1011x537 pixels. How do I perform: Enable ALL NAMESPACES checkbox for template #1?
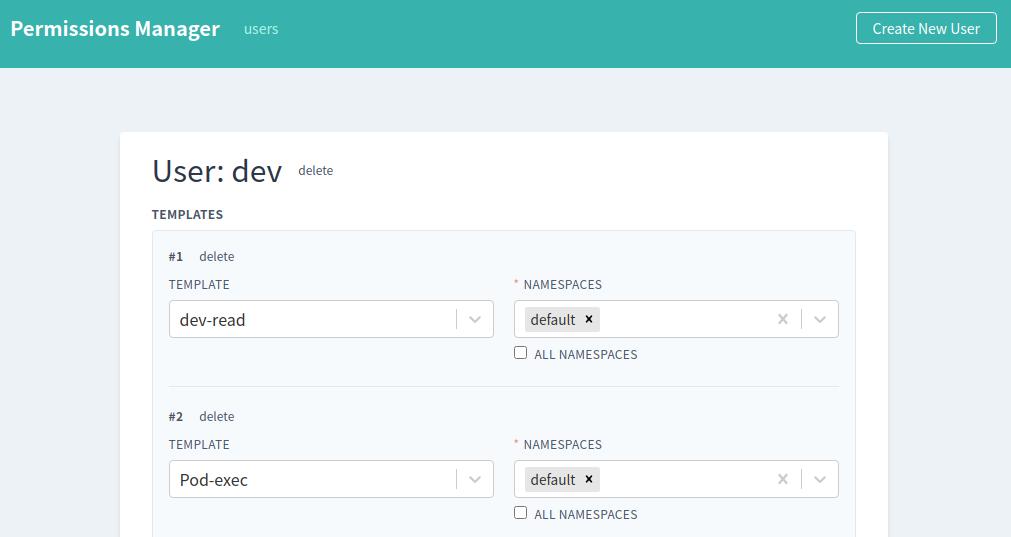pos(520,353)
